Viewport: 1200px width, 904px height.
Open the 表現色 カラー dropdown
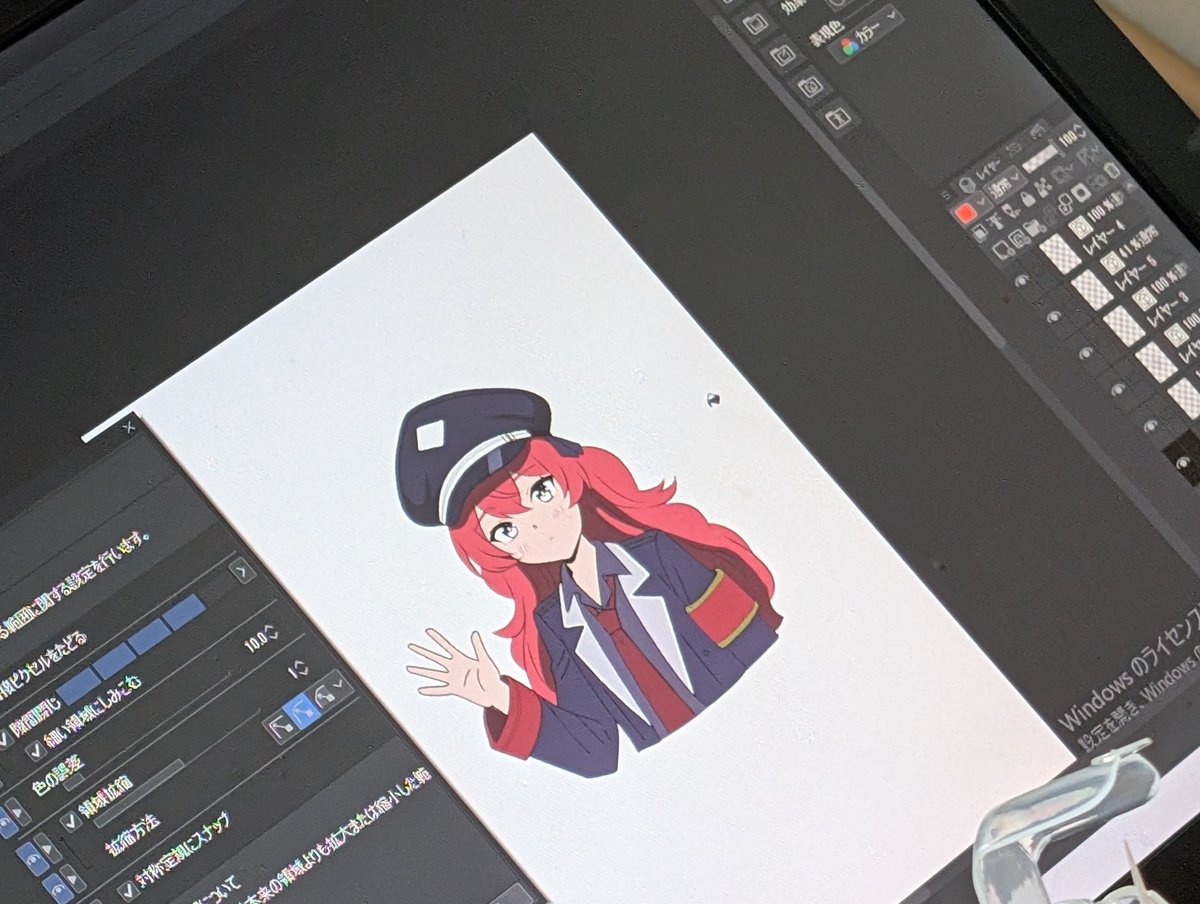[866, 33]
